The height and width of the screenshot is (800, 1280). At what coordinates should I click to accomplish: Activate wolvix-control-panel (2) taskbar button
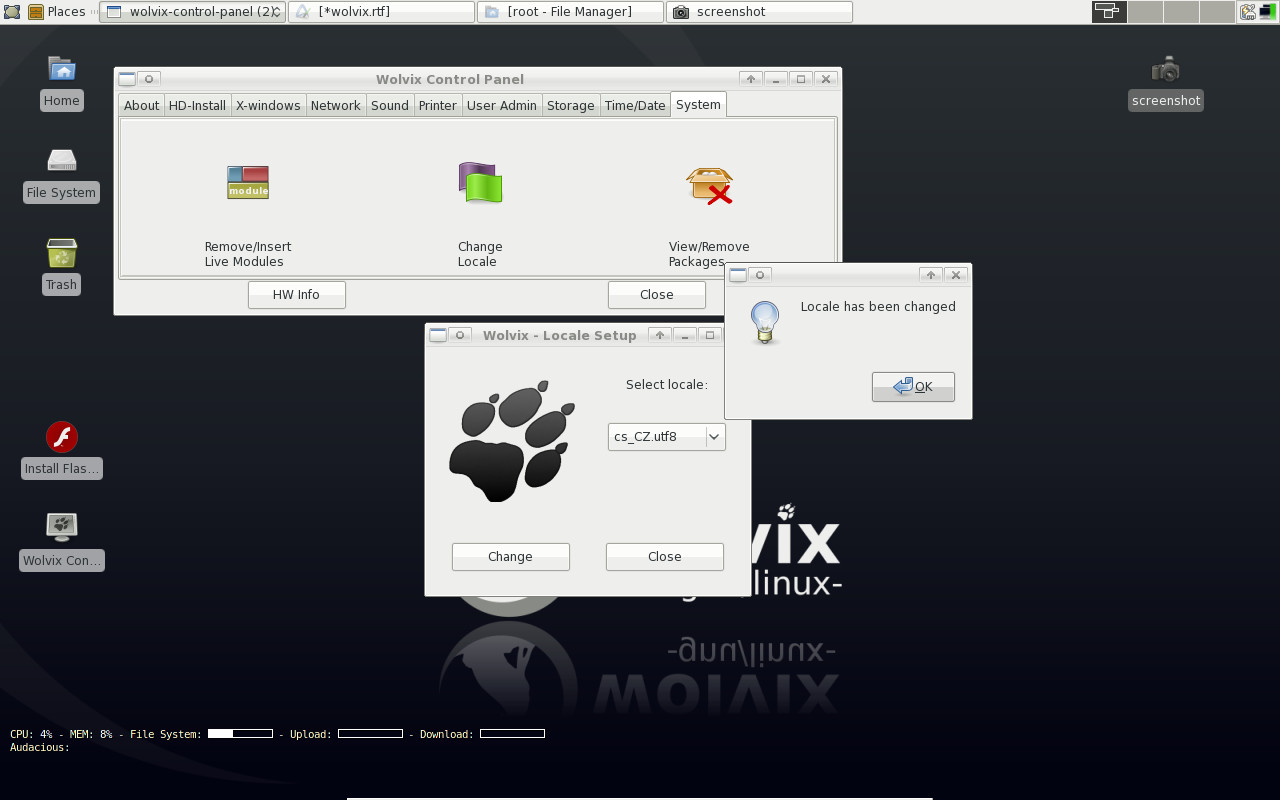pos(192,12)
